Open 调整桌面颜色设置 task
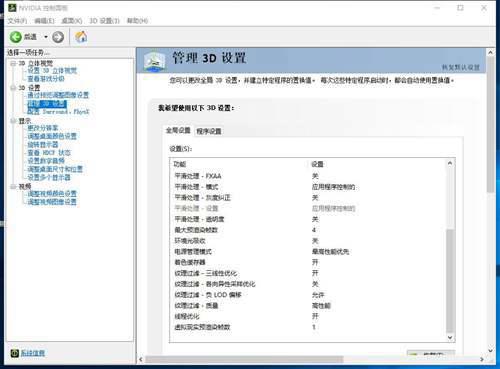This screenshot has height=369, width=500. (52, 136)
